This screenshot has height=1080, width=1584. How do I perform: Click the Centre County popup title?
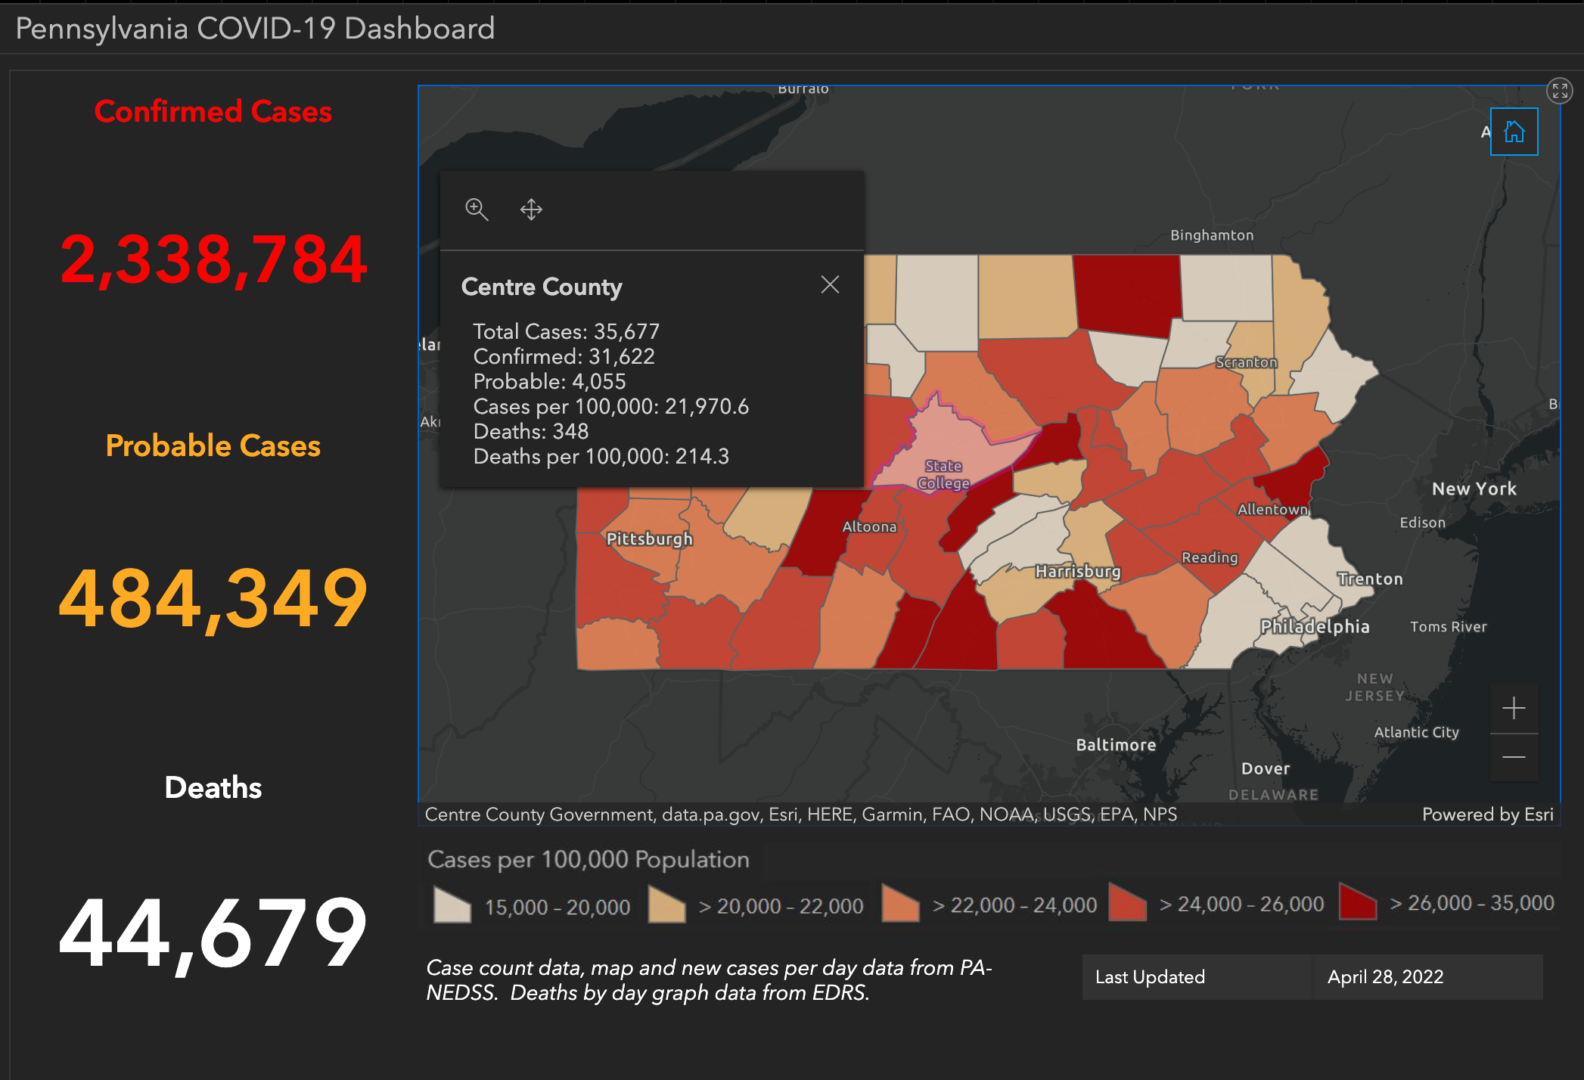coord(542,287)
